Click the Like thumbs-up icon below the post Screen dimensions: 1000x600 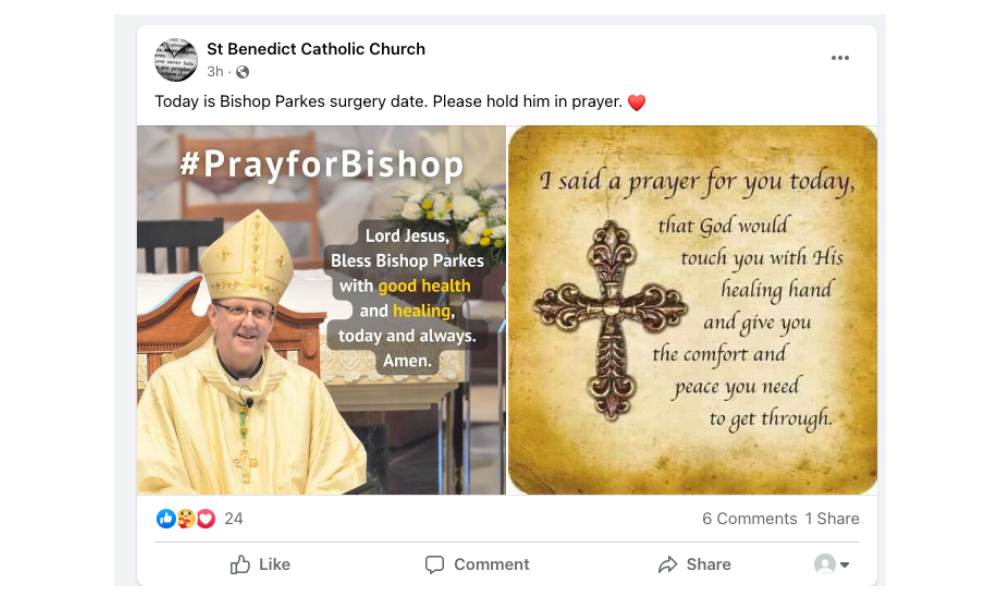[239, 564]
